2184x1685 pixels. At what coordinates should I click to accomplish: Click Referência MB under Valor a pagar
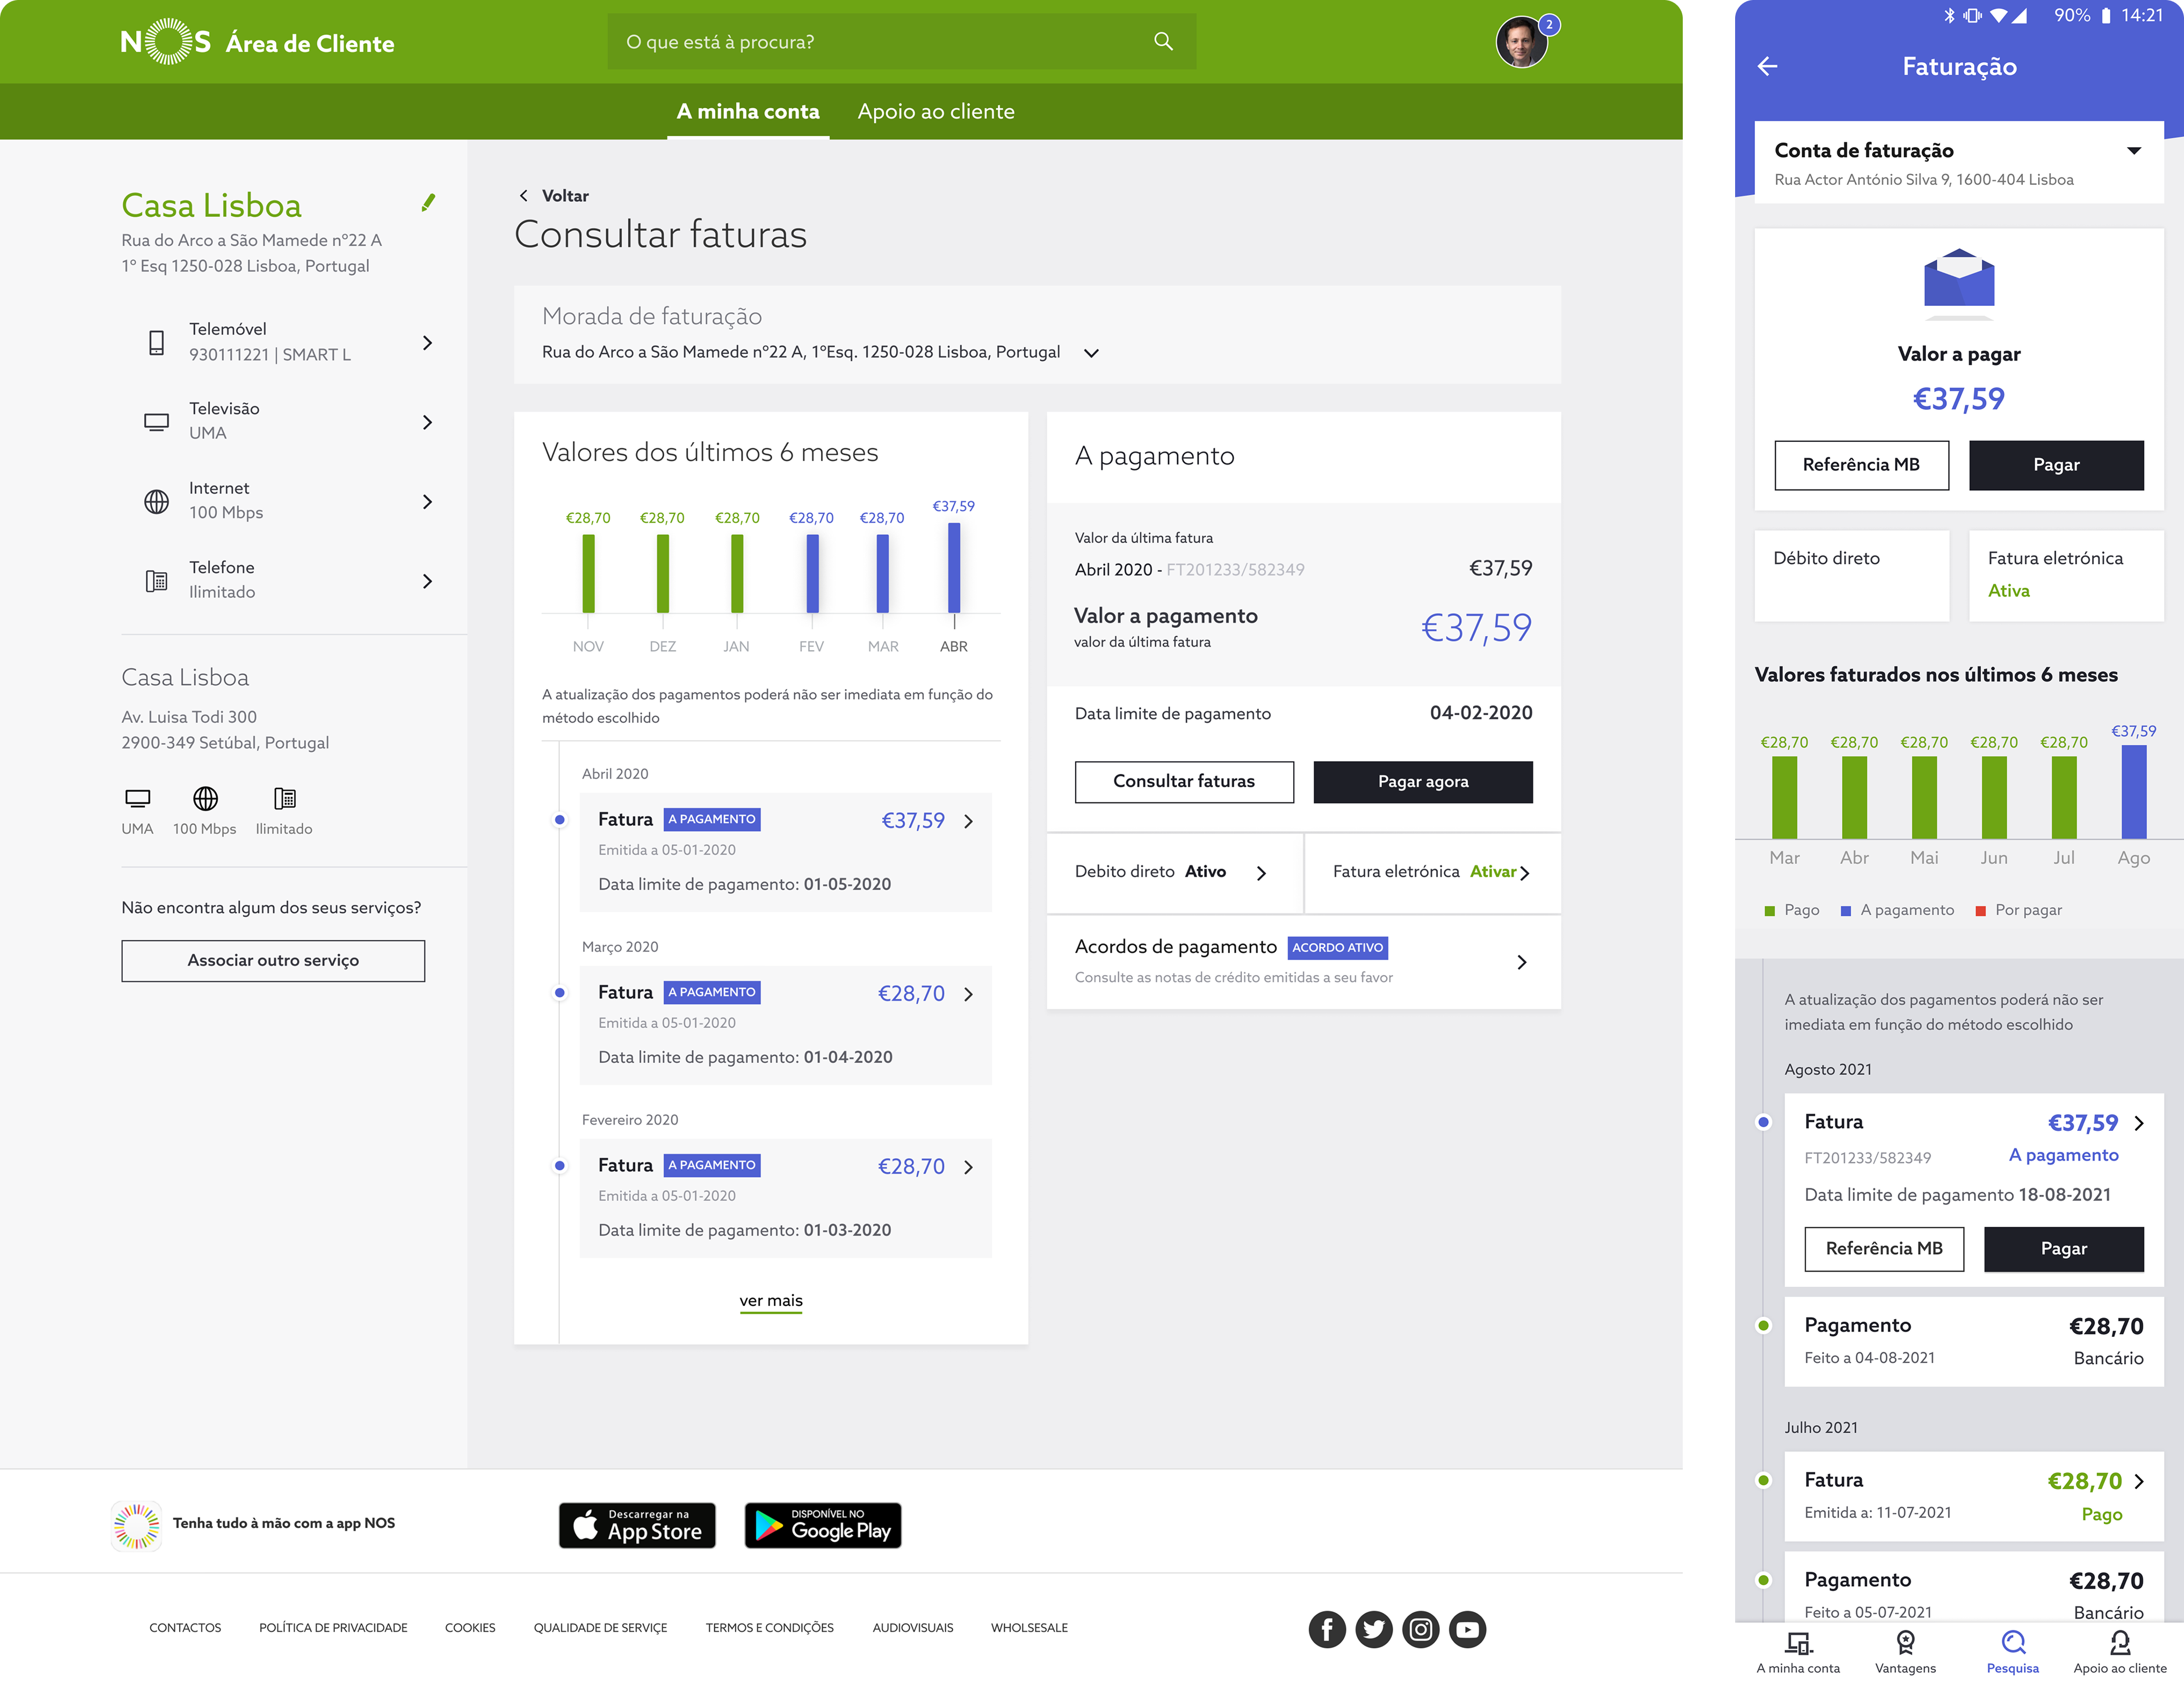pyautogui.click(x=1861, y=465)
